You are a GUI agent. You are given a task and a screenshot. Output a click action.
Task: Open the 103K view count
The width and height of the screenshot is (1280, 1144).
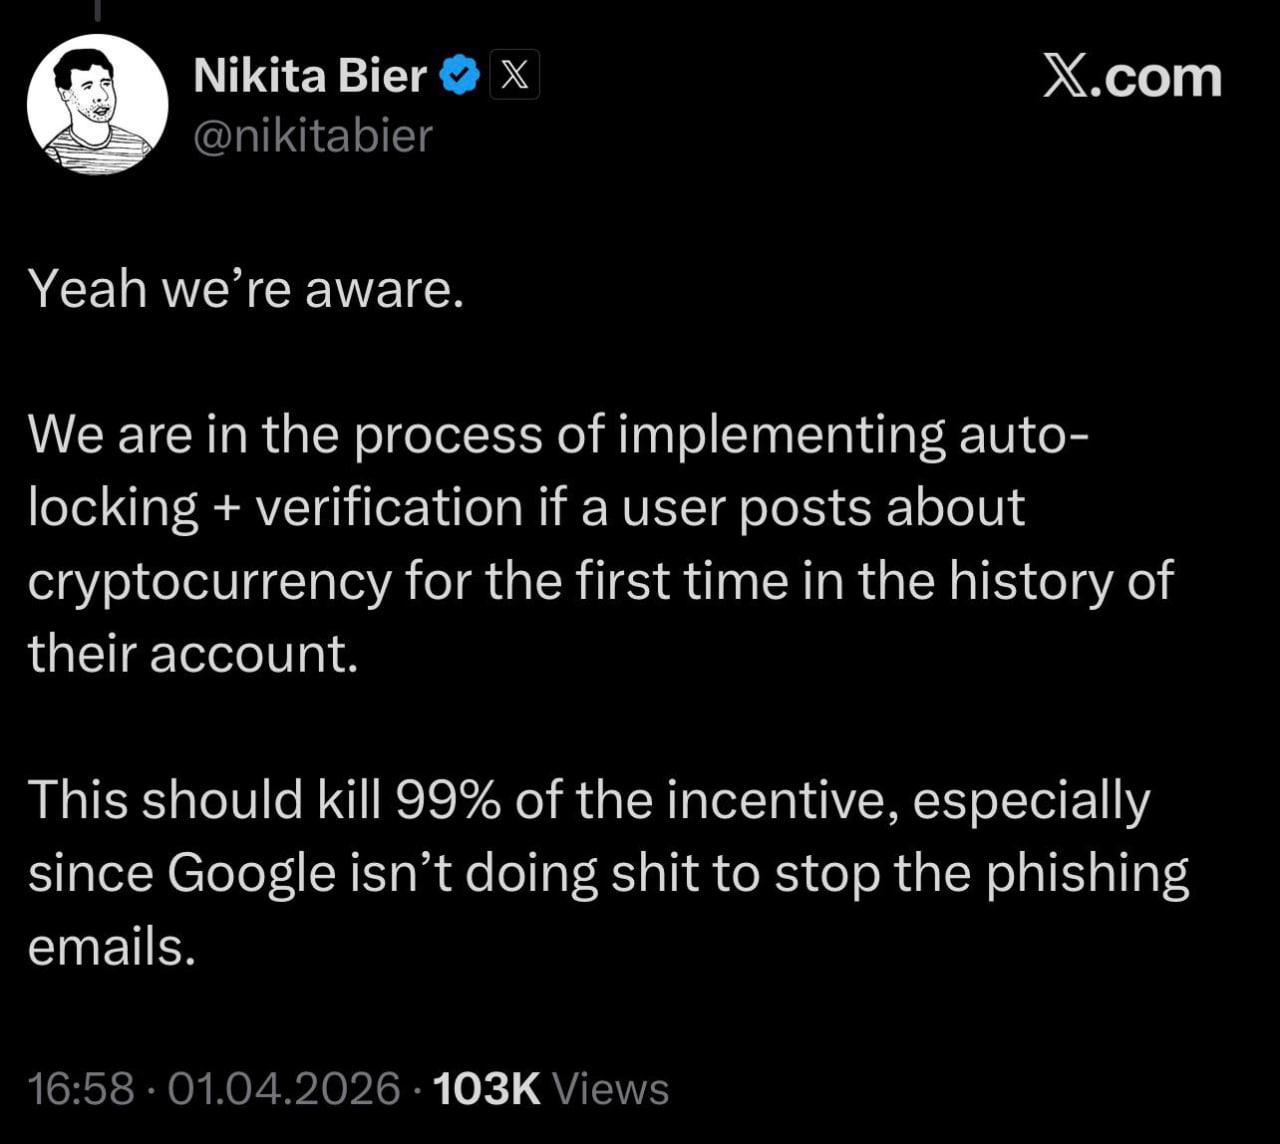click(488, 1089)
